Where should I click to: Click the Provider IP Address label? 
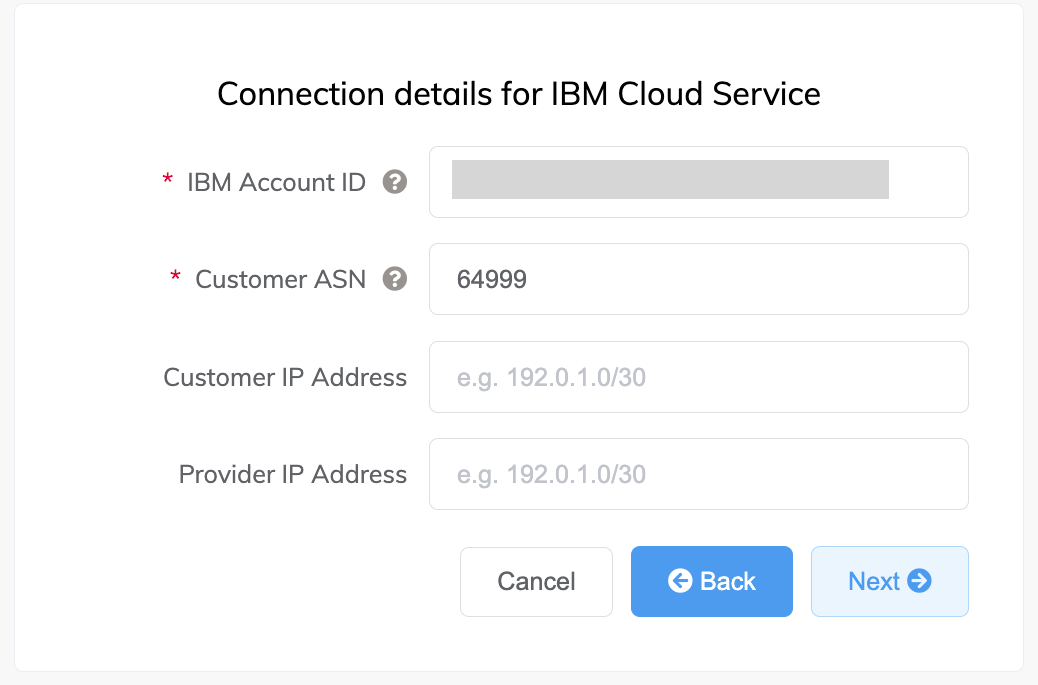pyautogui.click(x=292, y=474)
